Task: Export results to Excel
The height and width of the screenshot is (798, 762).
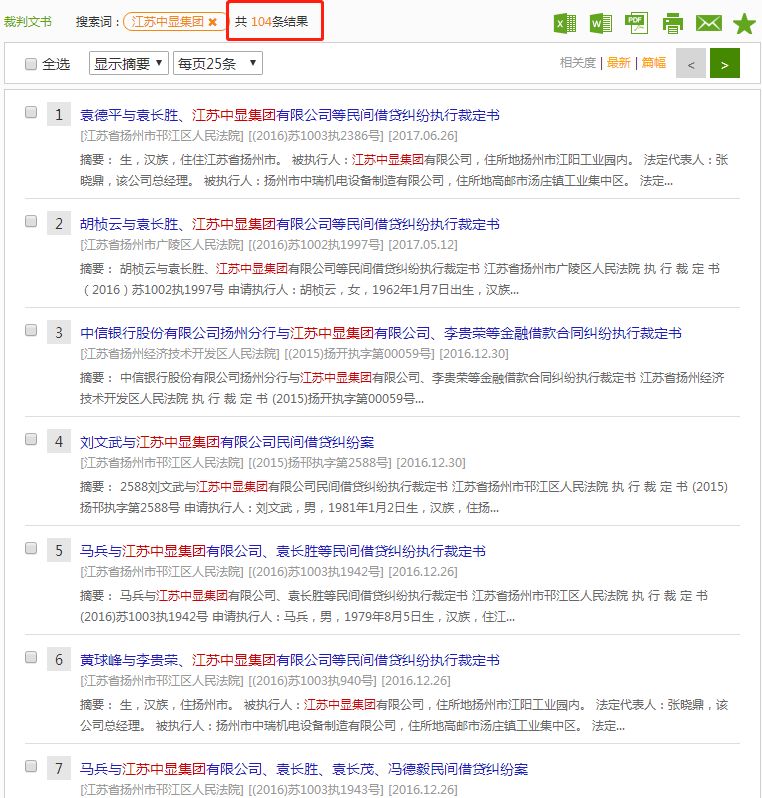Action: 565,23
